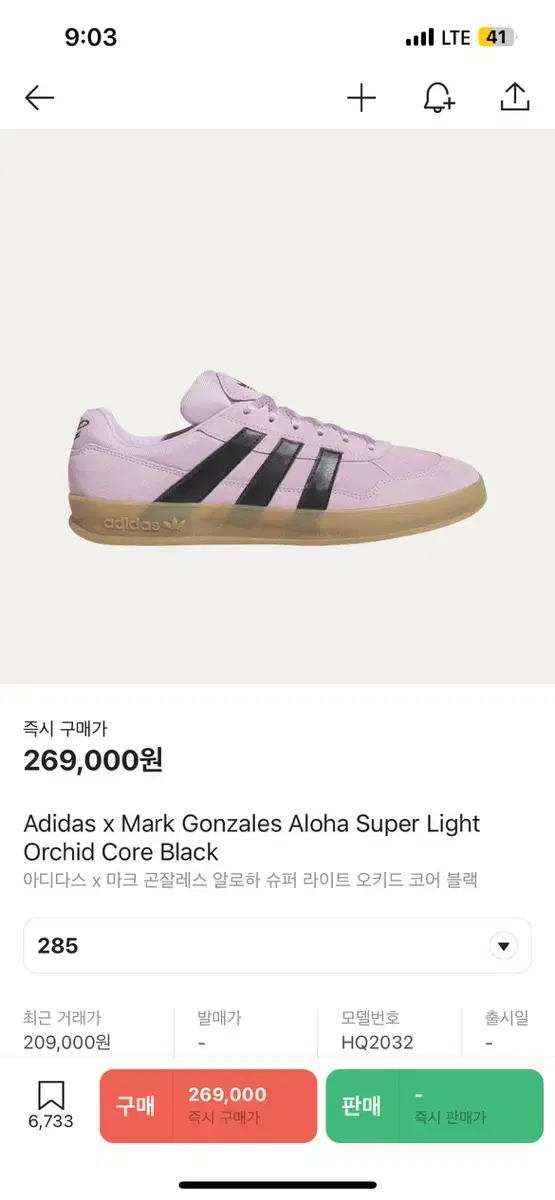Tap the 6,733 bookmark count

point(51,1122)
